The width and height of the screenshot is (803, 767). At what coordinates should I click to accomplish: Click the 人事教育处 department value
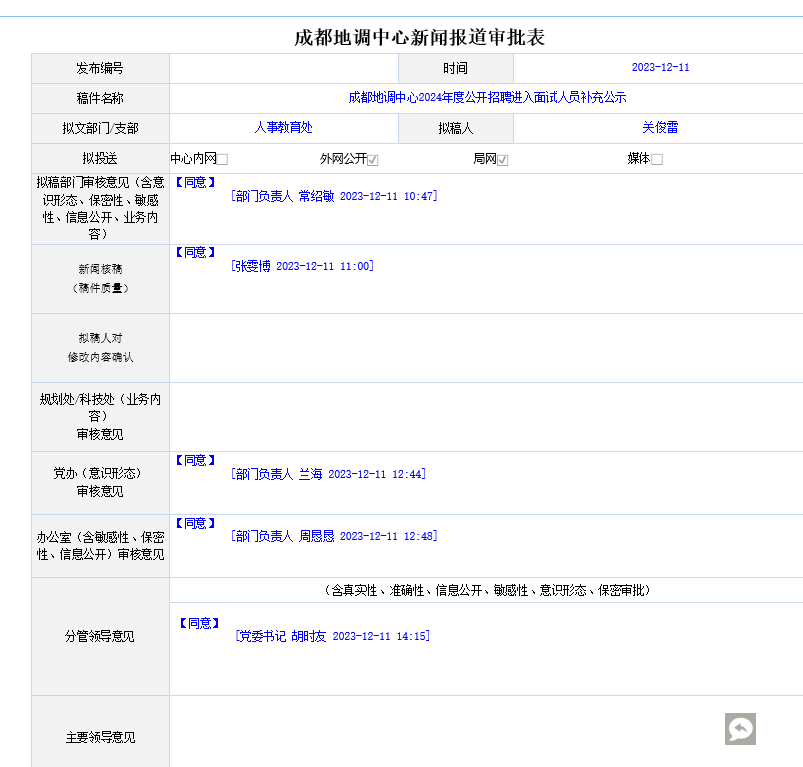coord(283,128)
